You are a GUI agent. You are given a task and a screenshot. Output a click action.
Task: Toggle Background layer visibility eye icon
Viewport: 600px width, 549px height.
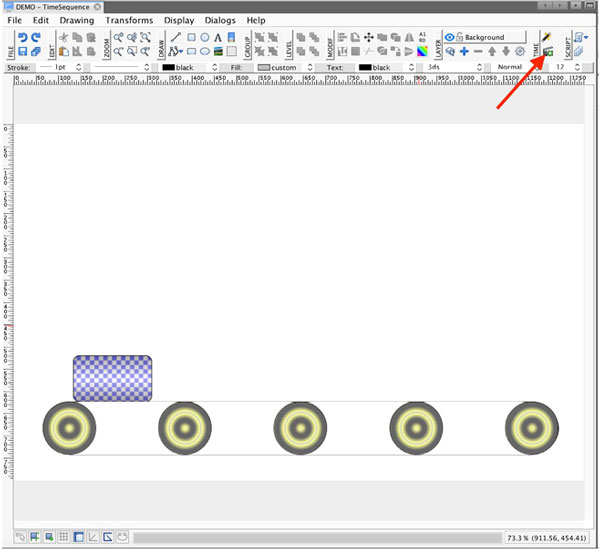[x=450, y=37]
